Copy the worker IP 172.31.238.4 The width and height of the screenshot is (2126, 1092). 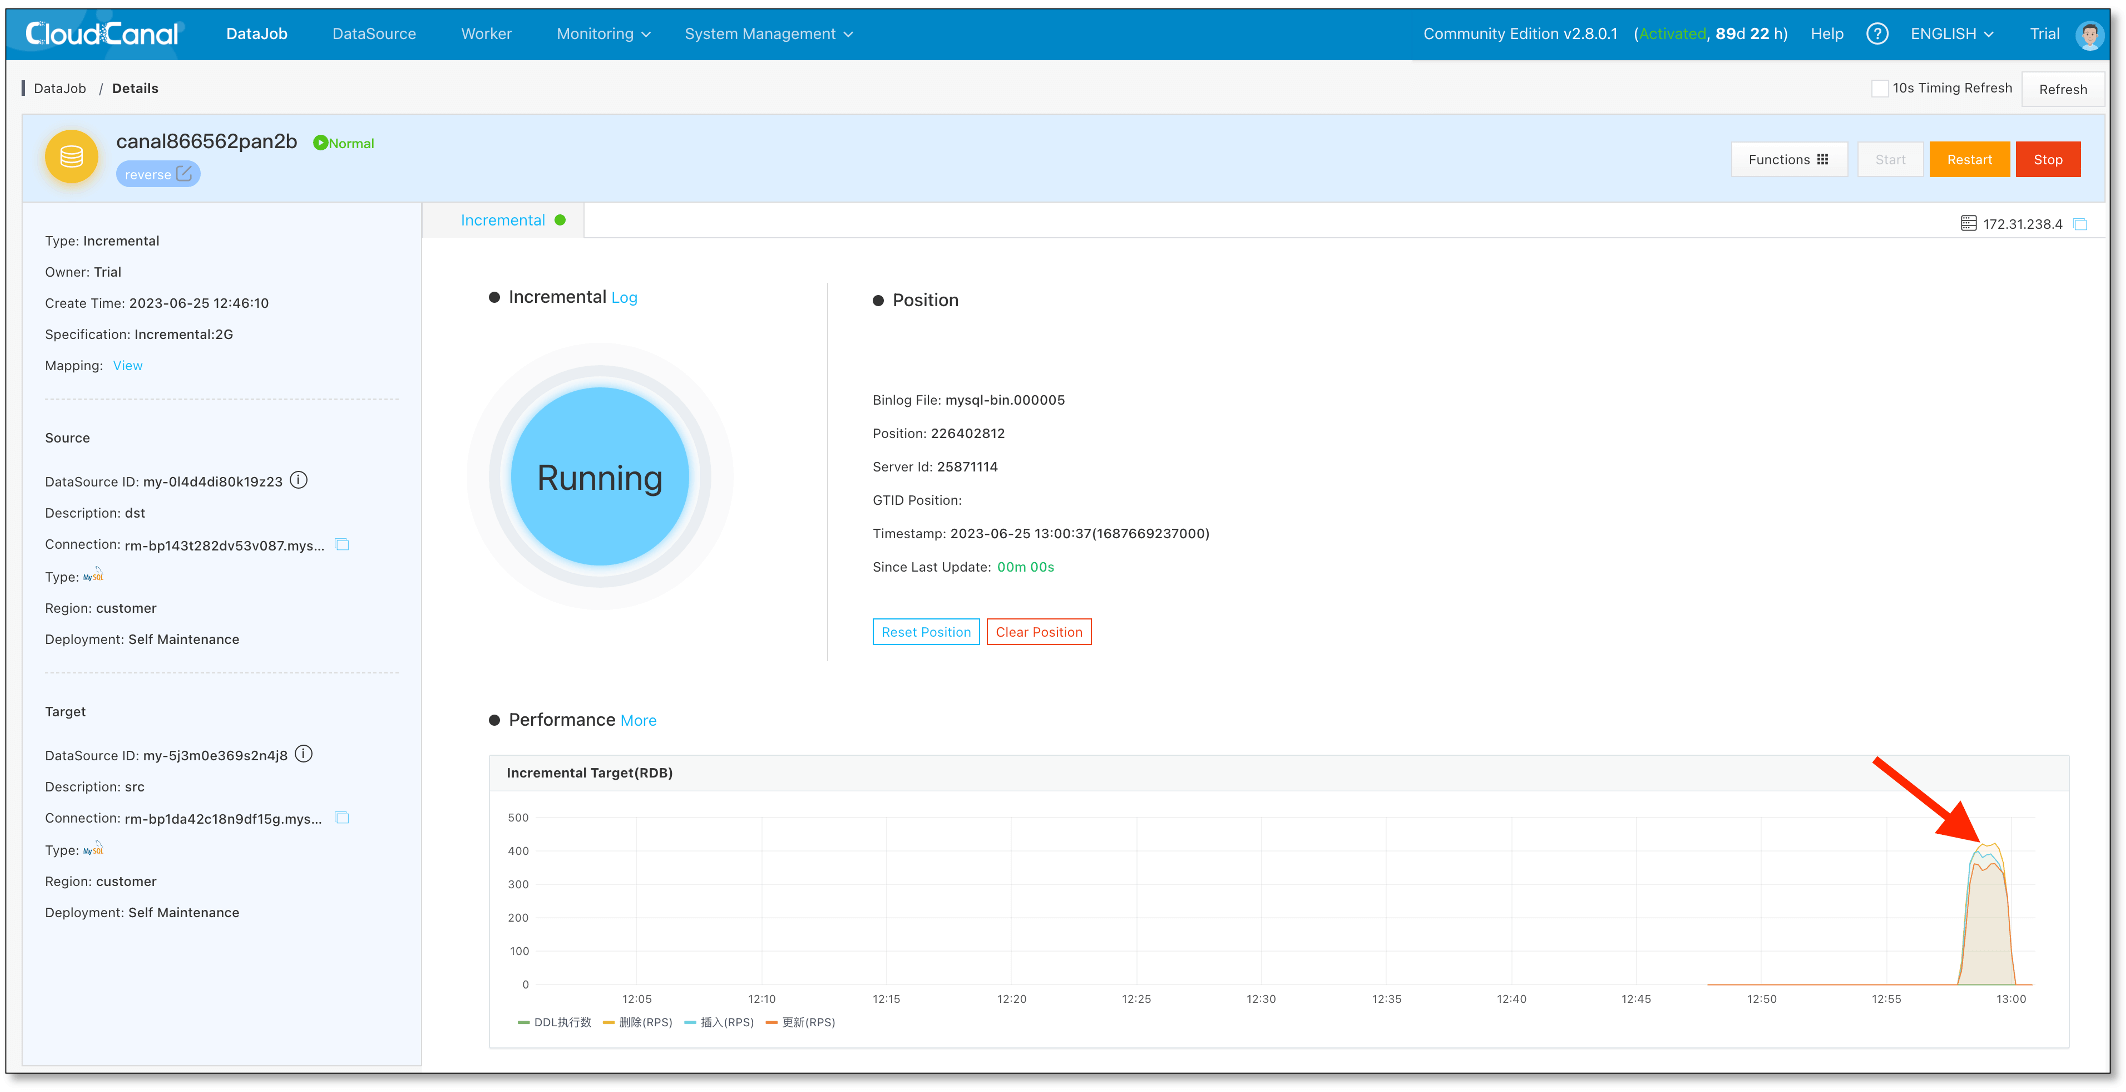[x=2080, y=224]
